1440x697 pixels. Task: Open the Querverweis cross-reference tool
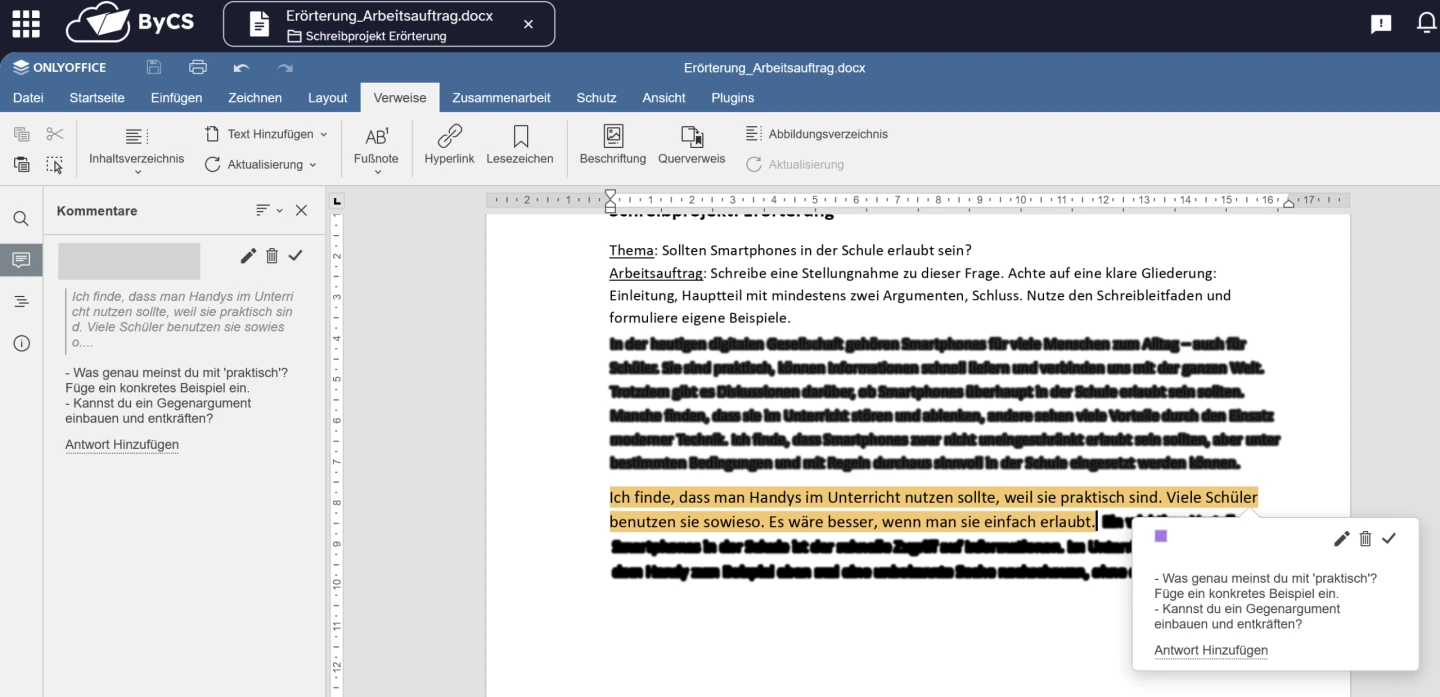point(691,137)
